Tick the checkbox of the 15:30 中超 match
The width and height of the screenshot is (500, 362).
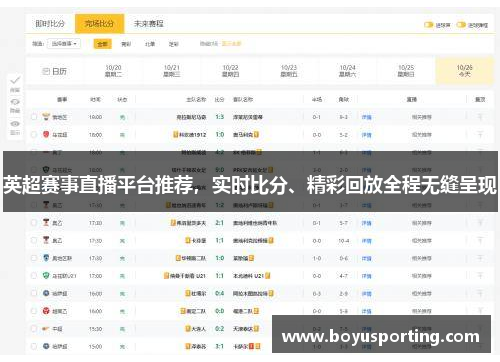point(34,329)
